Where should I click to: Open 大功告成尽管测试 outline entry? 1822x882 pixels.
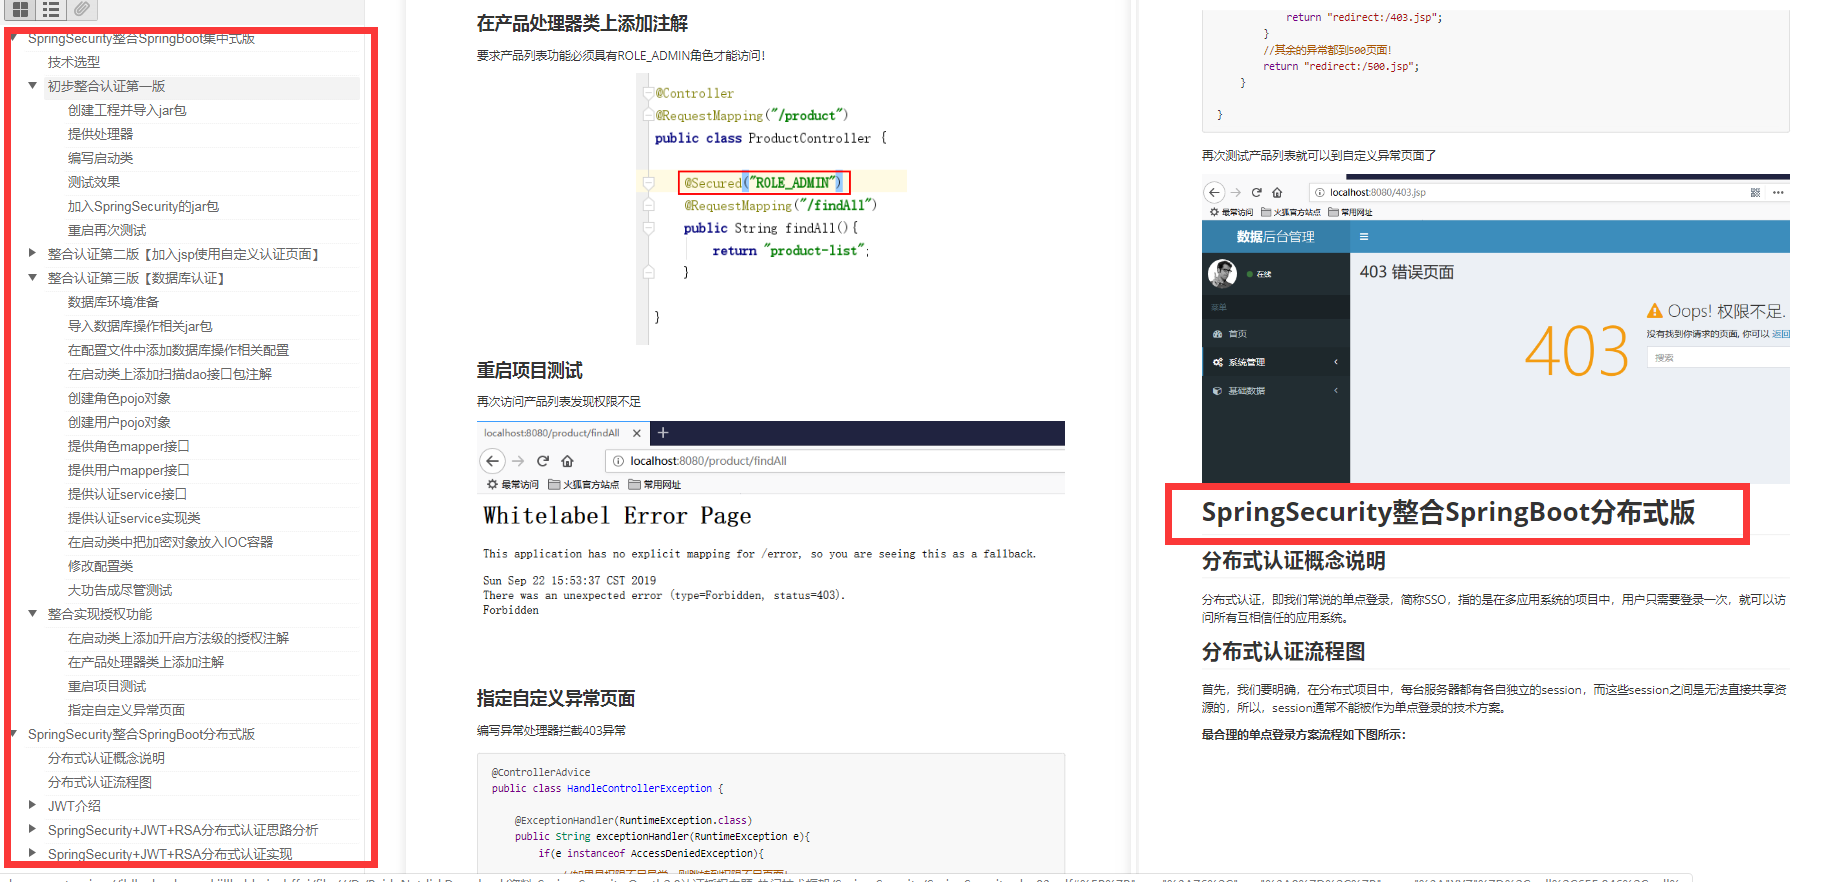pyautogui.click(x=120, y=590)
